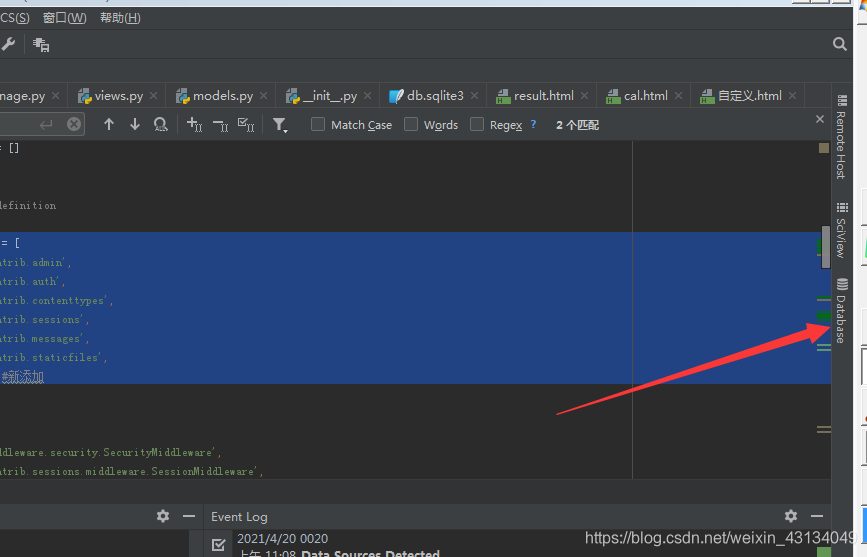Open the cal.html tab
Image resolution: width=867 pixels, height=557 pixels.
tap(645, 96)
